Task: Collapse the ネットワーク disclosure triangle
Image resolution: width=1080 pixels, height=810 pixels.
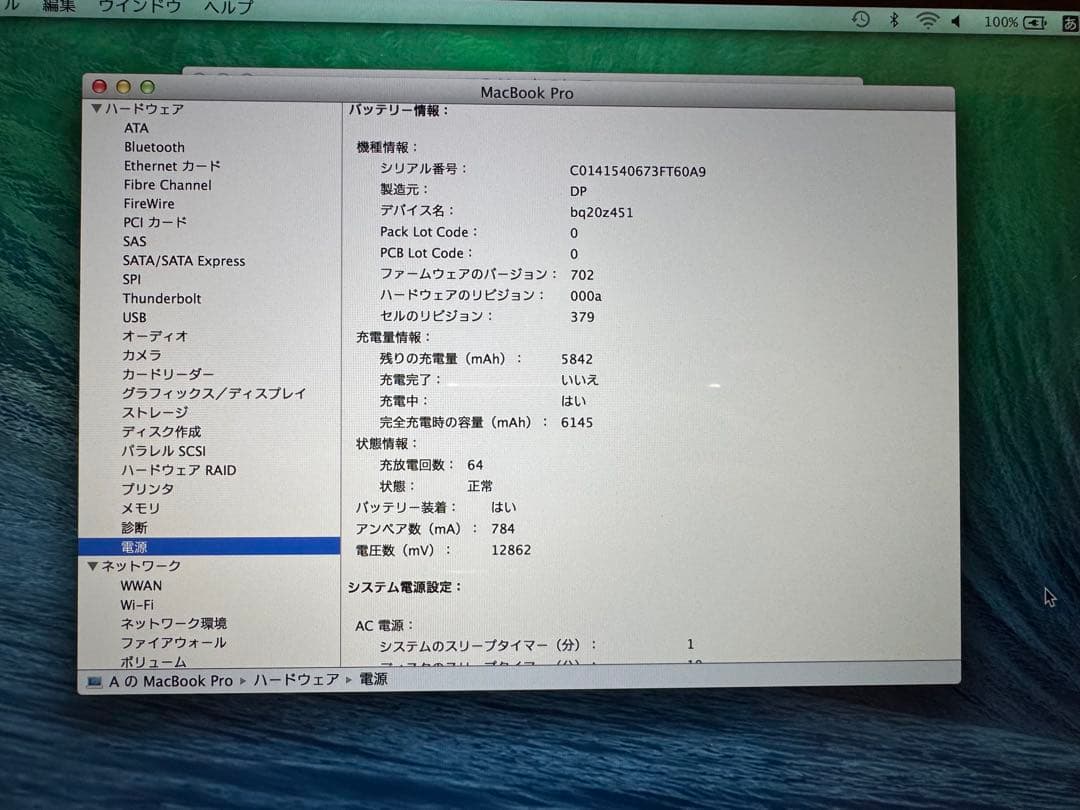Action: [93, 565]
